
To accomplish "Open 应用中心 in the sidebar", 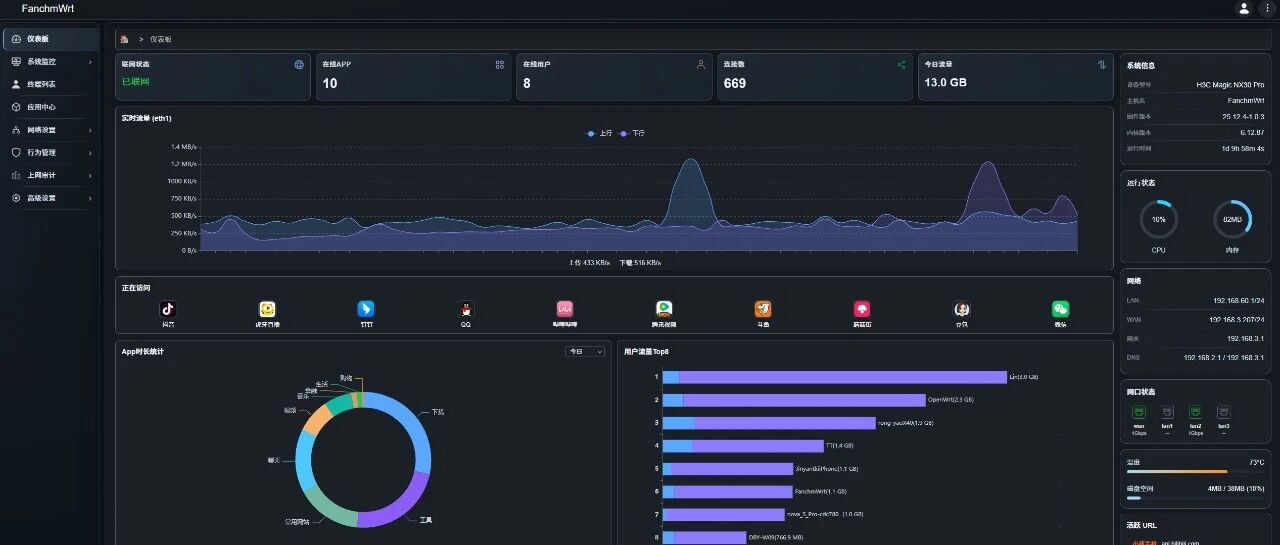I will 52,107.
